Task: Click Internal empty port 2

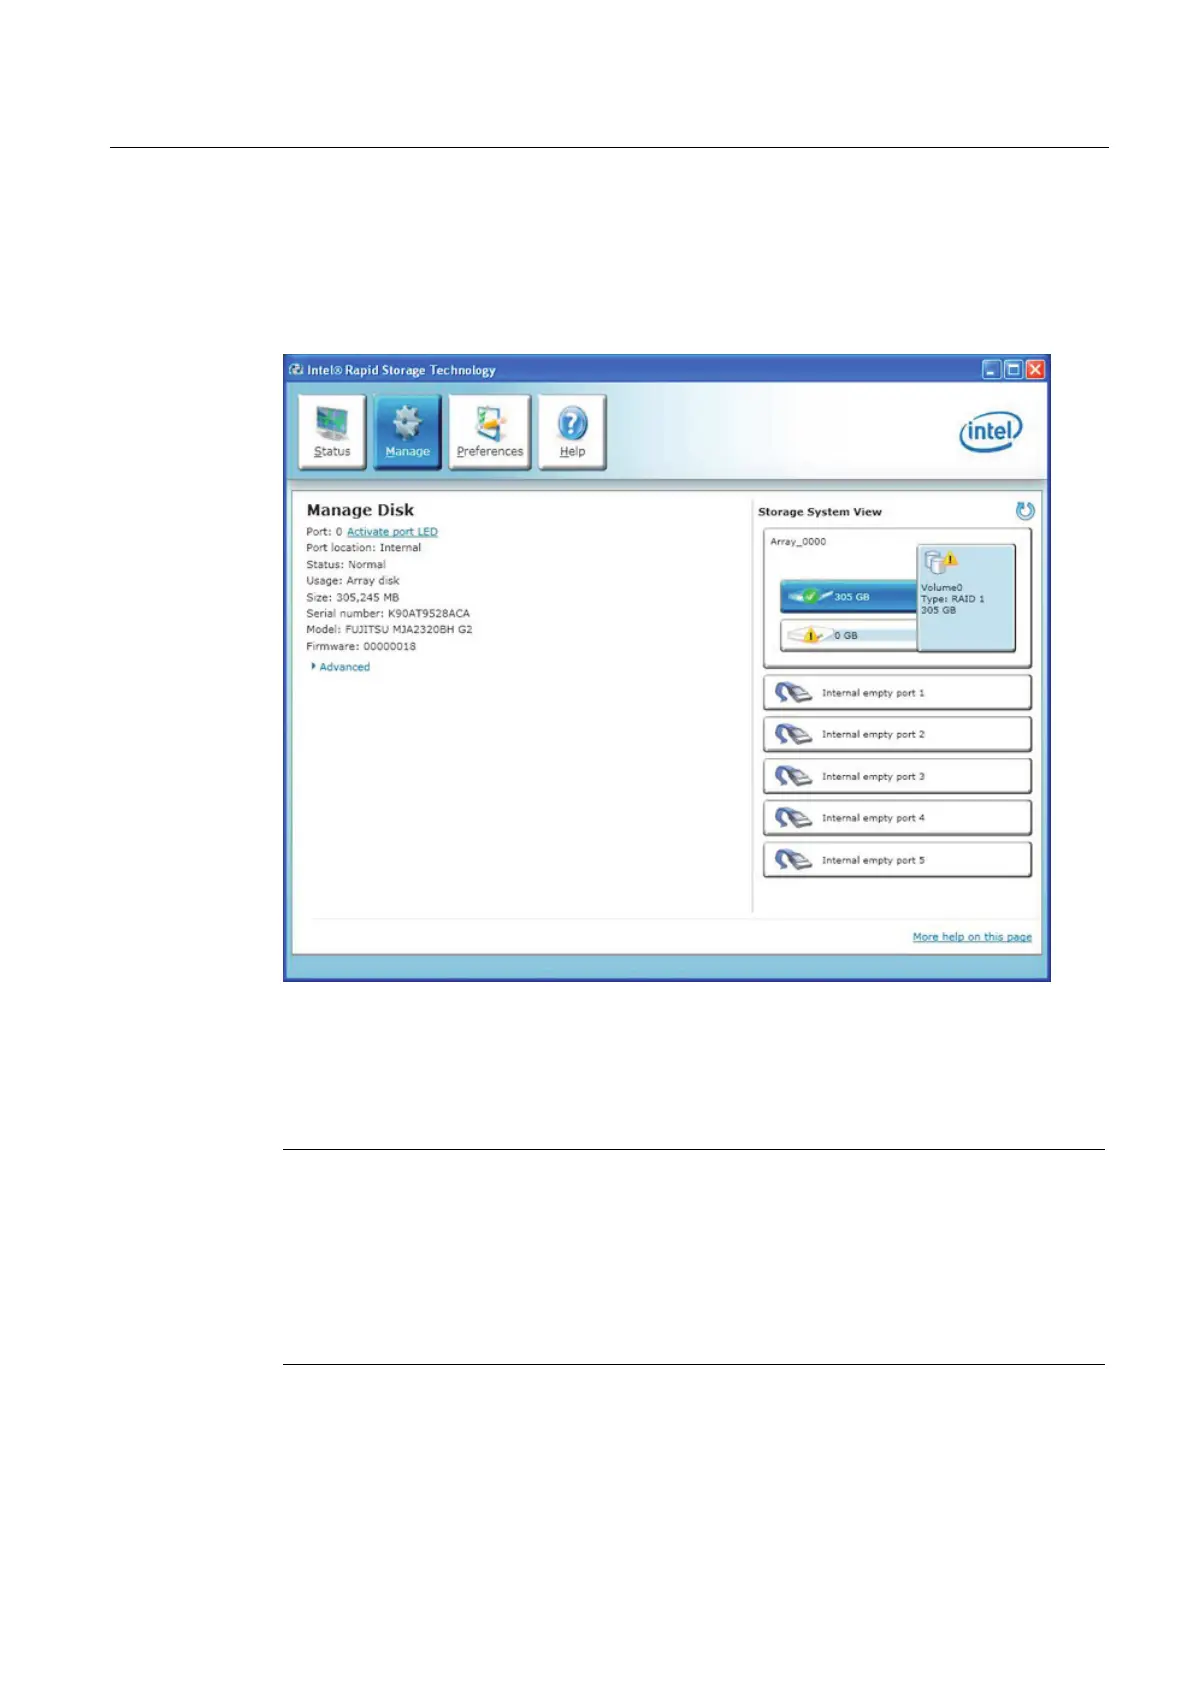Action: (x=897, y=735)
